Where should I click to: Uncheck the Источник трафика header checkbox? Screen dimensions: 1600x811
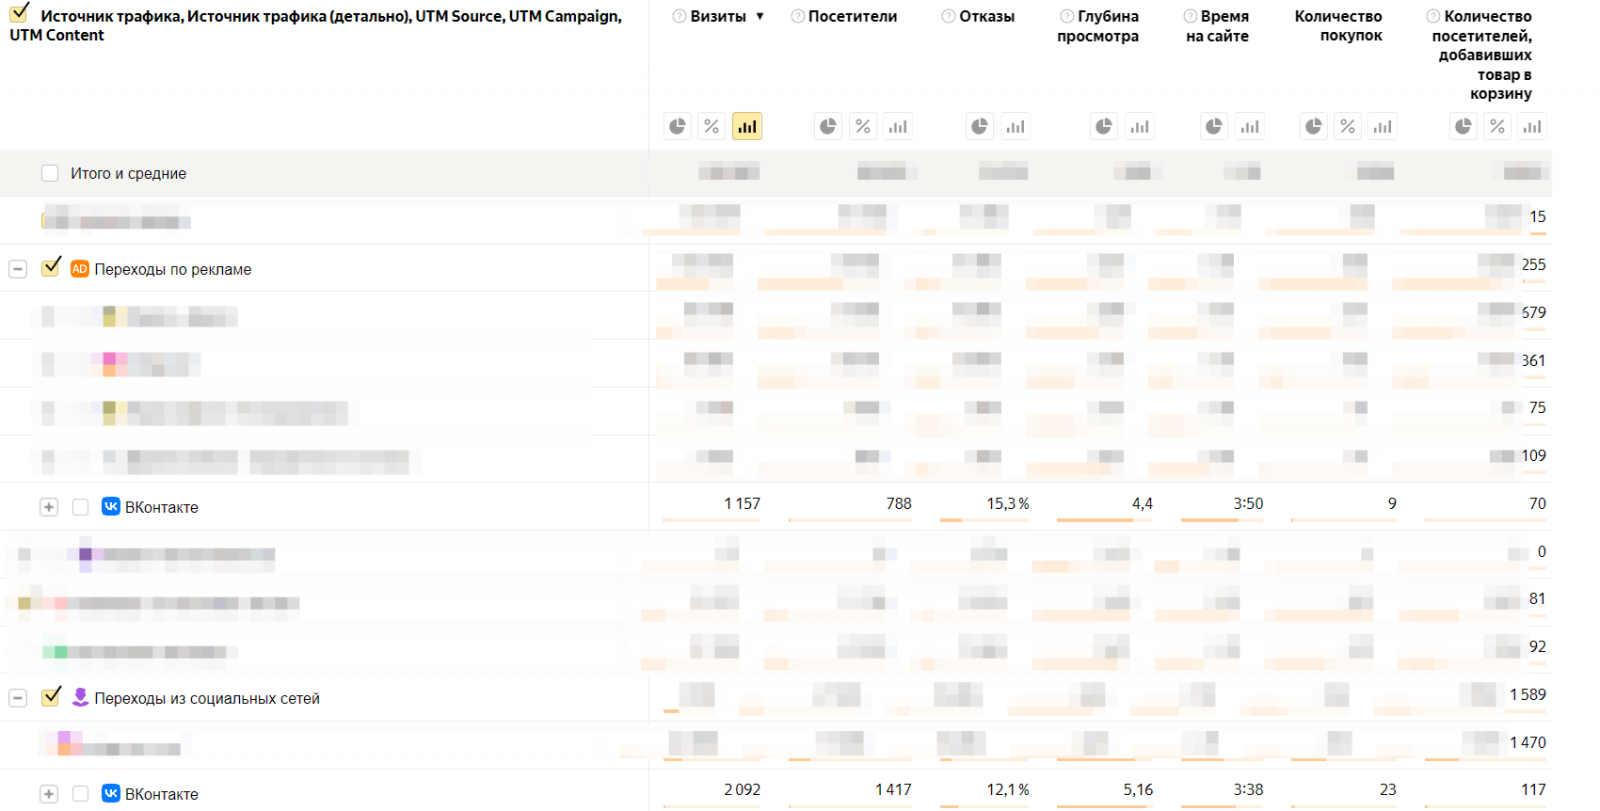19,13
